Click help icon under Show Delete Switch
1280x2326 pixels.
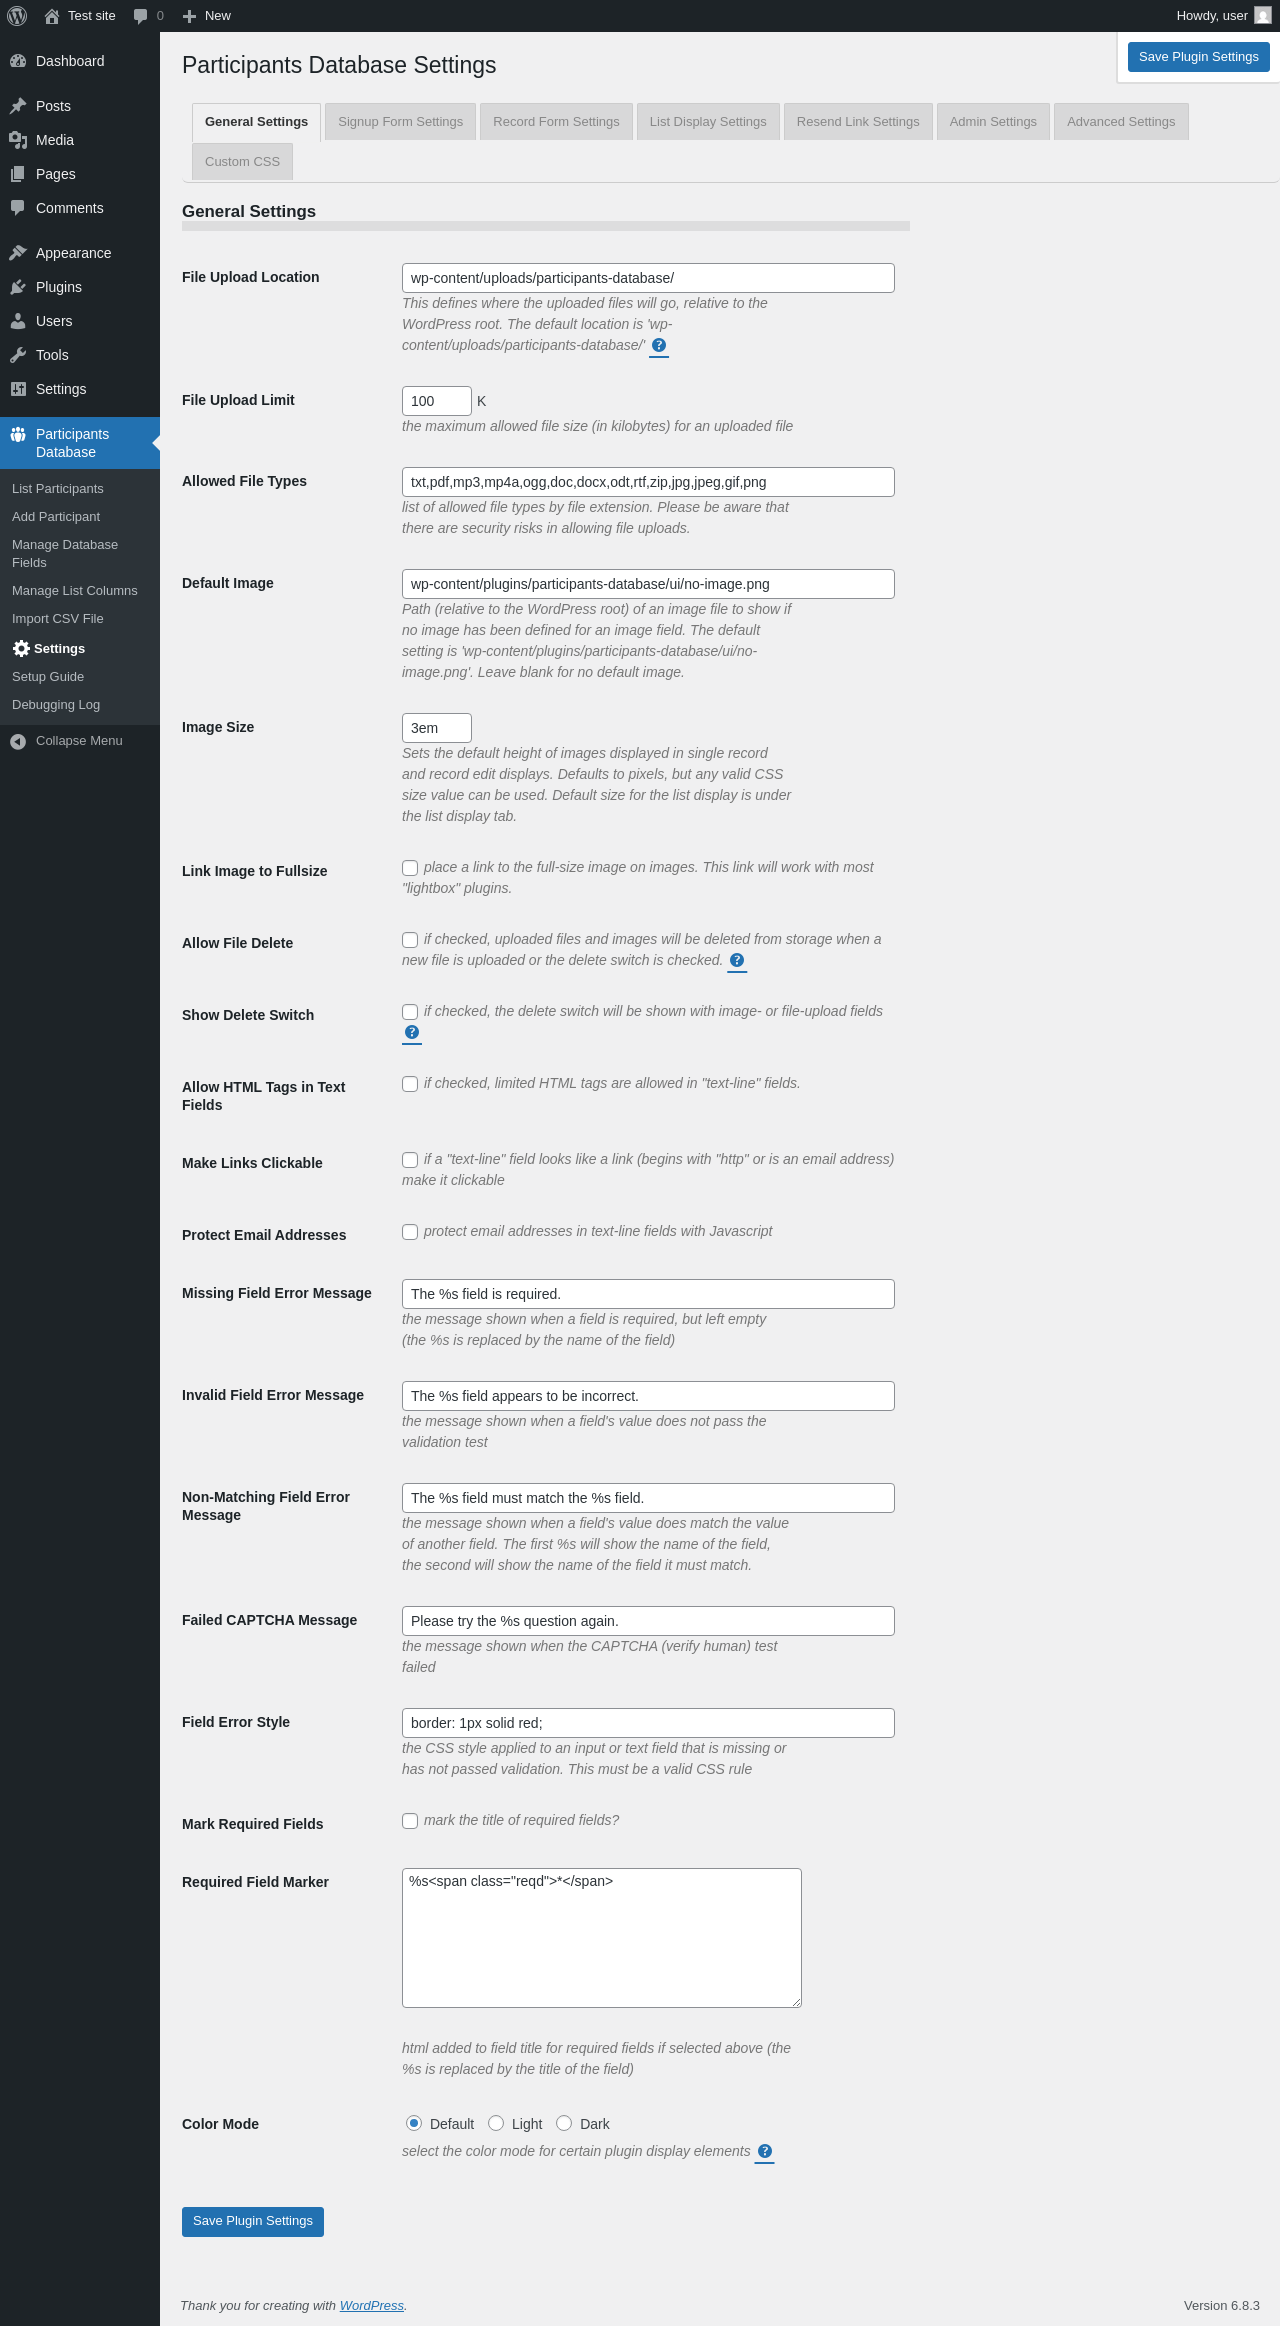point(412,1033)
